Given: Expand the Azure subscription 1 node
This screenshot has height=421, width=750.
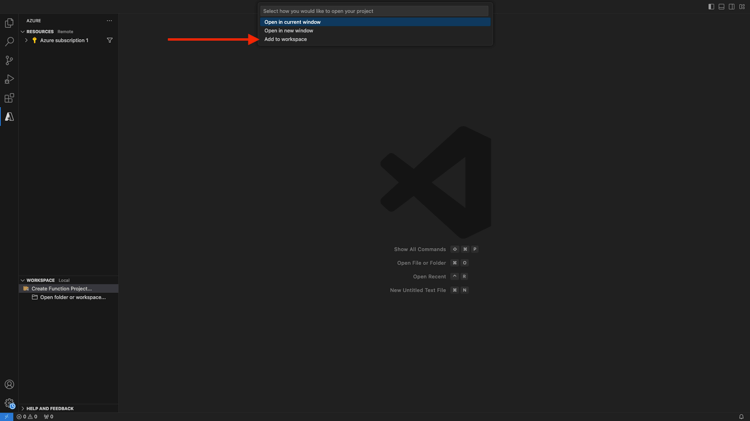Looking at the screenshot, I should pos(26,40).
